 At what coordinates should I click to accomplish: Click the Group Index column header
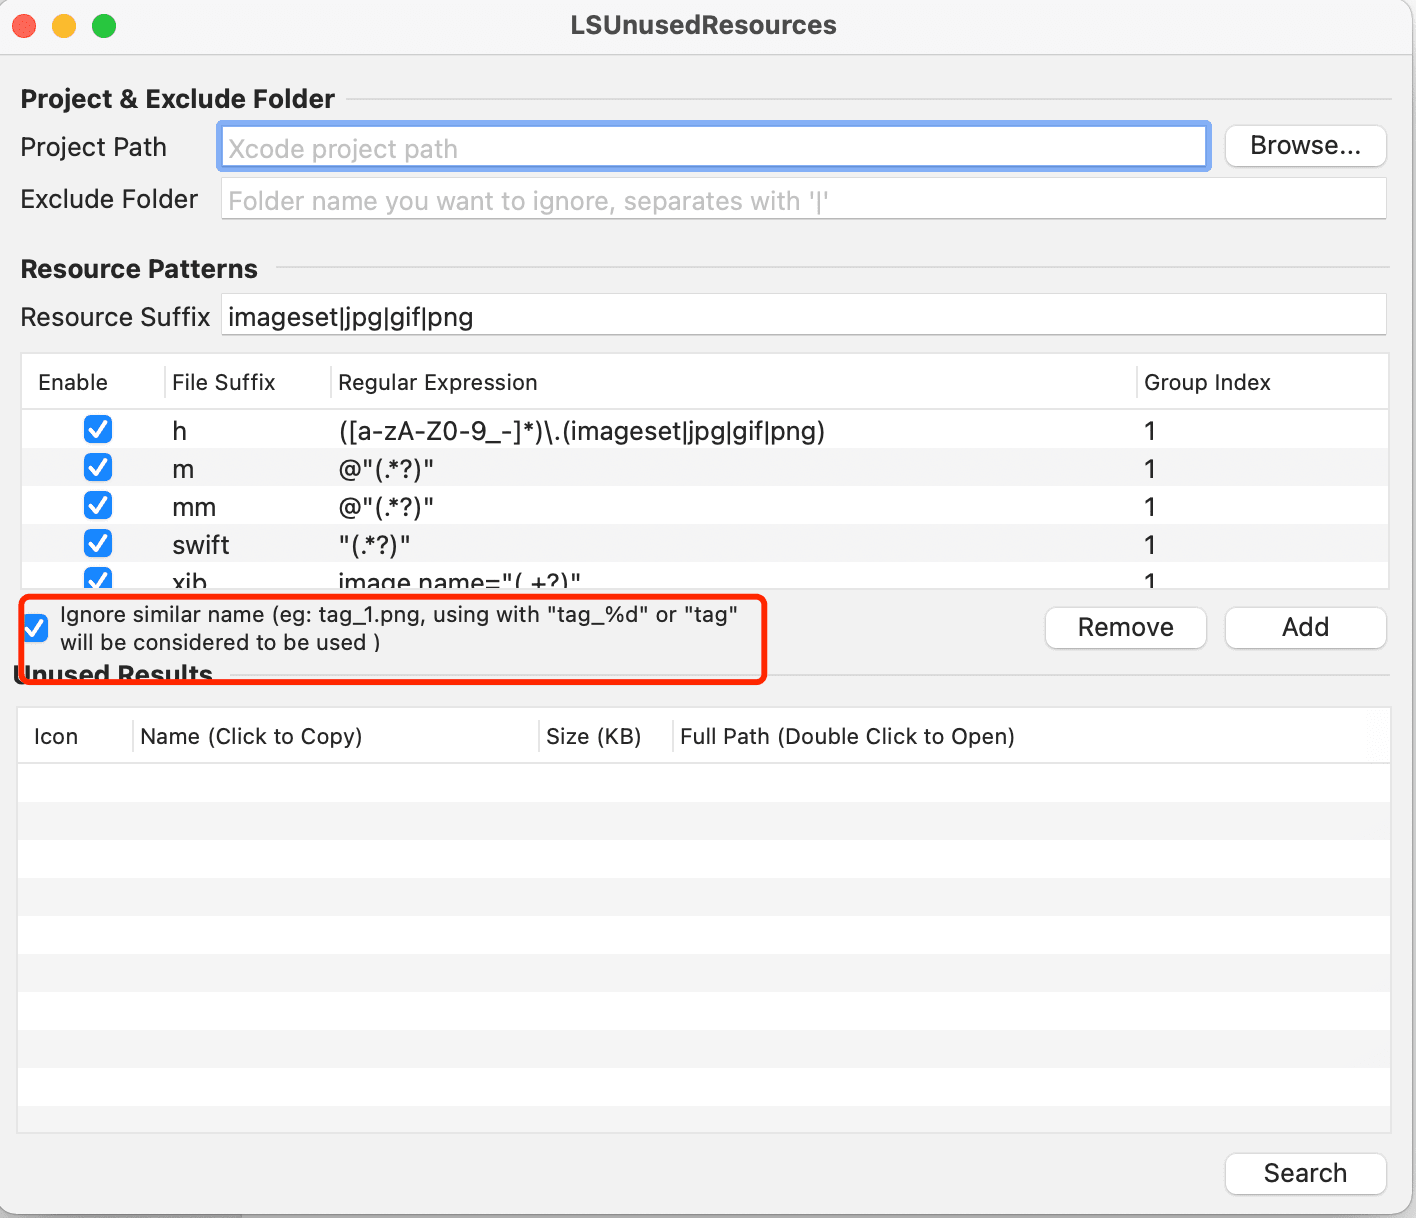pos(1207,383)
